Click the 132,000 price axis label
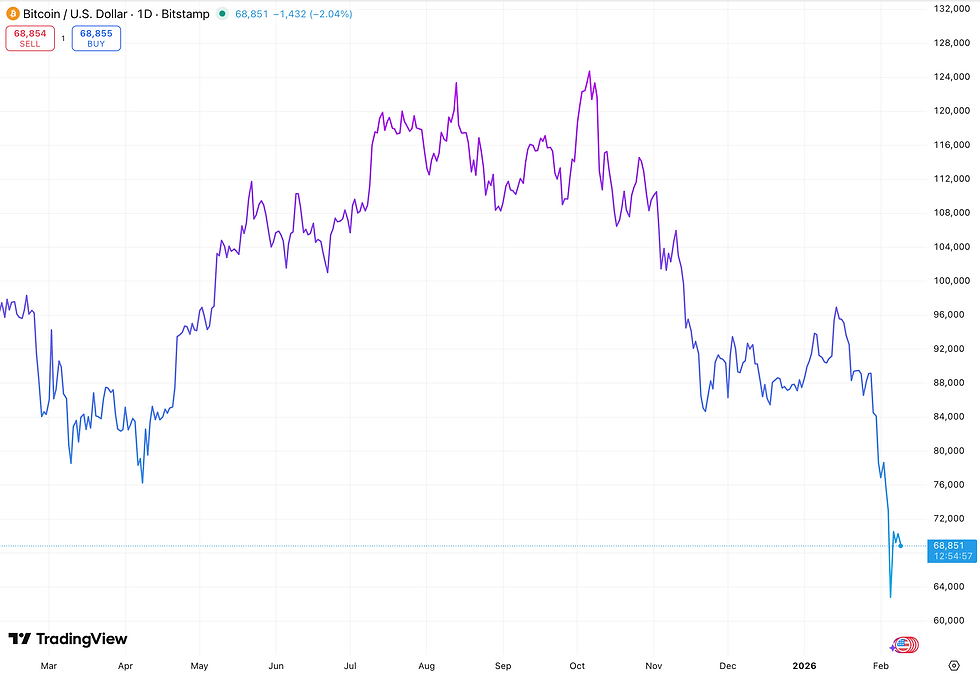 click(951, 9)
